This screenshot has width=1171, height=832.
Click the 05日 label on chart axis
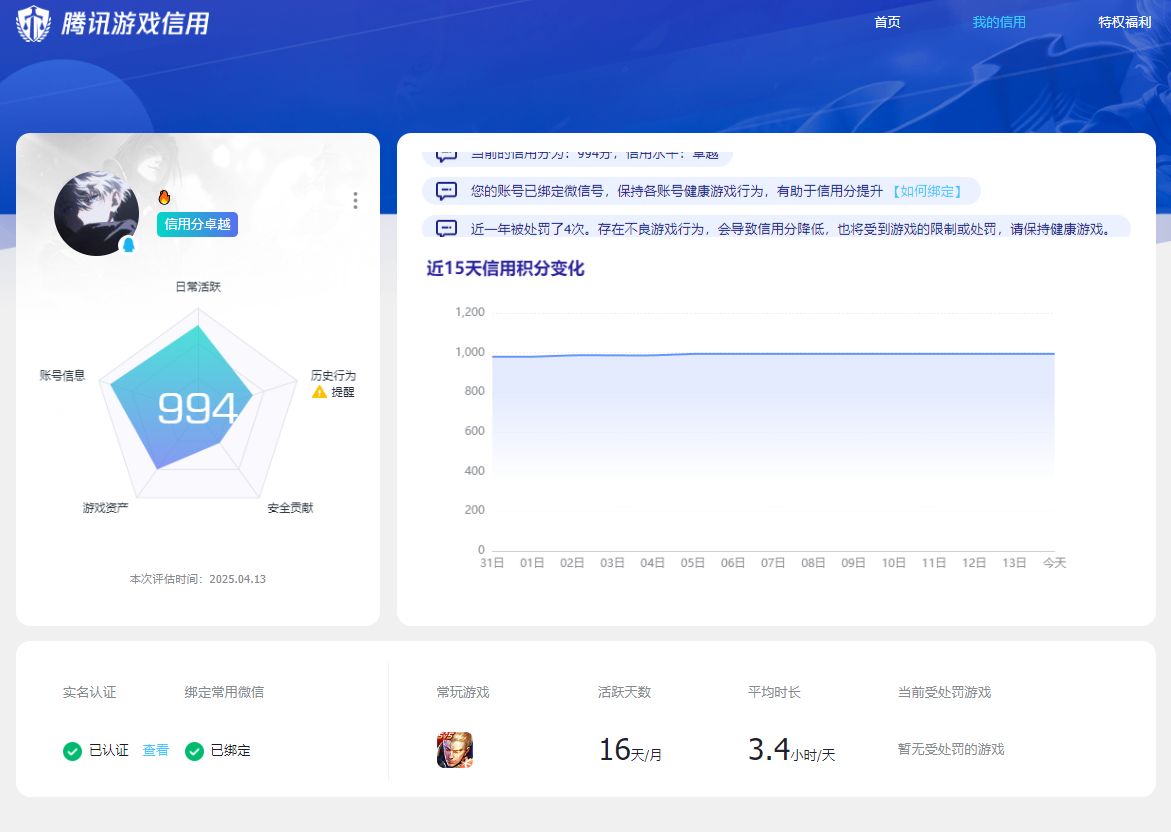point(692,563)
